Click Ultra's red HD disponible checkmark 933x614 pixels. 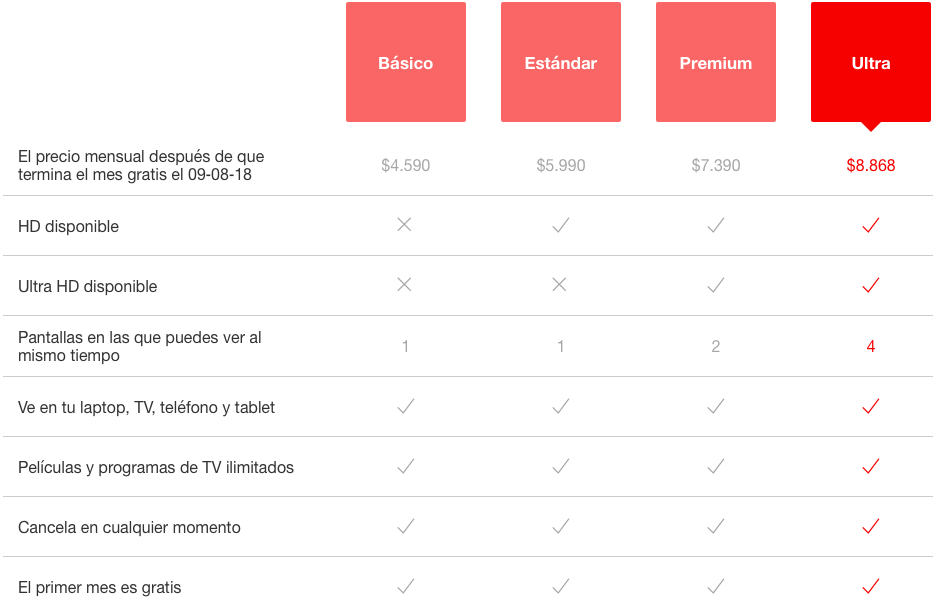tap(870, 226)
